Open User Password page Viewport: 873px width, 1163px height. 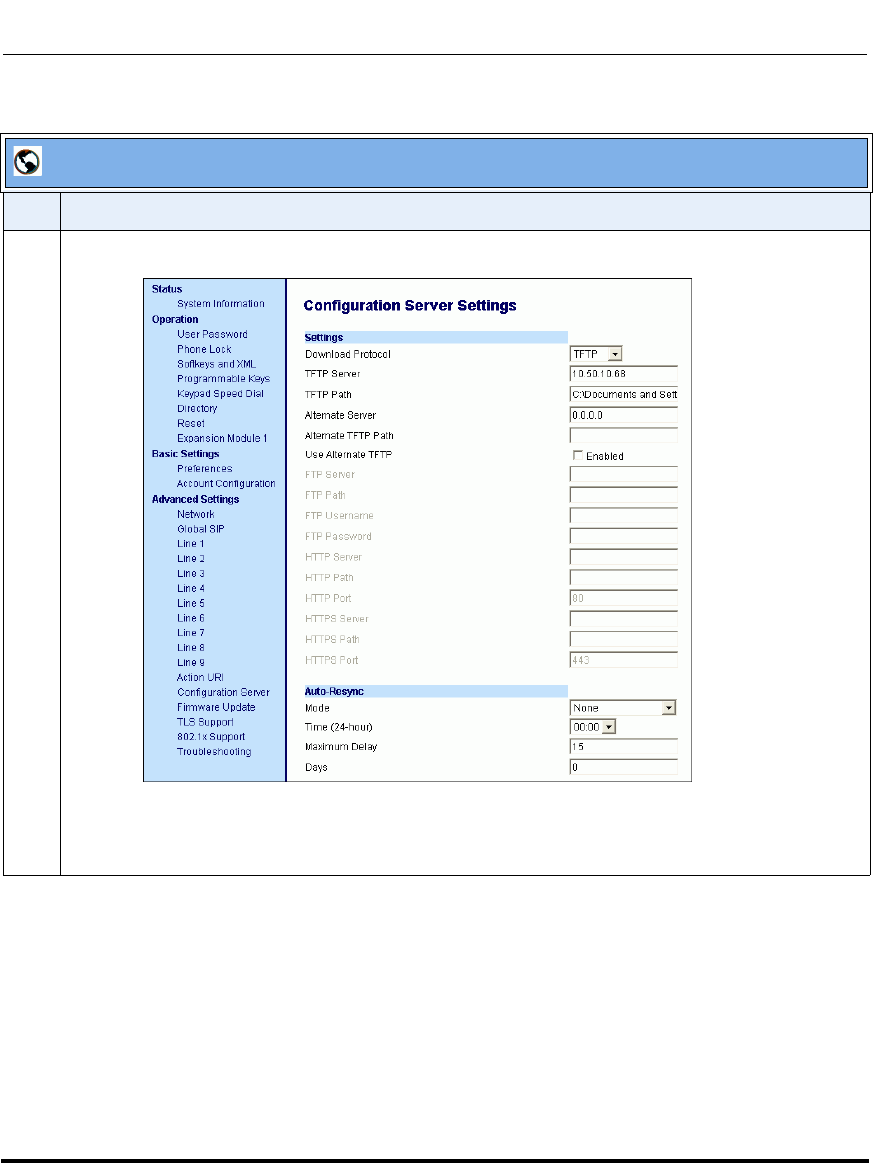[212, 335]
